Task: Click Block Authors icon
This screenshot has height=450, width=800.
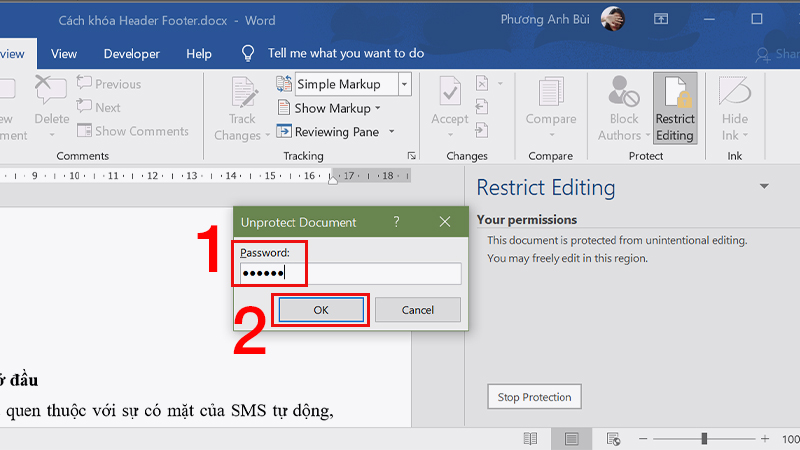Action: [623, 92]
